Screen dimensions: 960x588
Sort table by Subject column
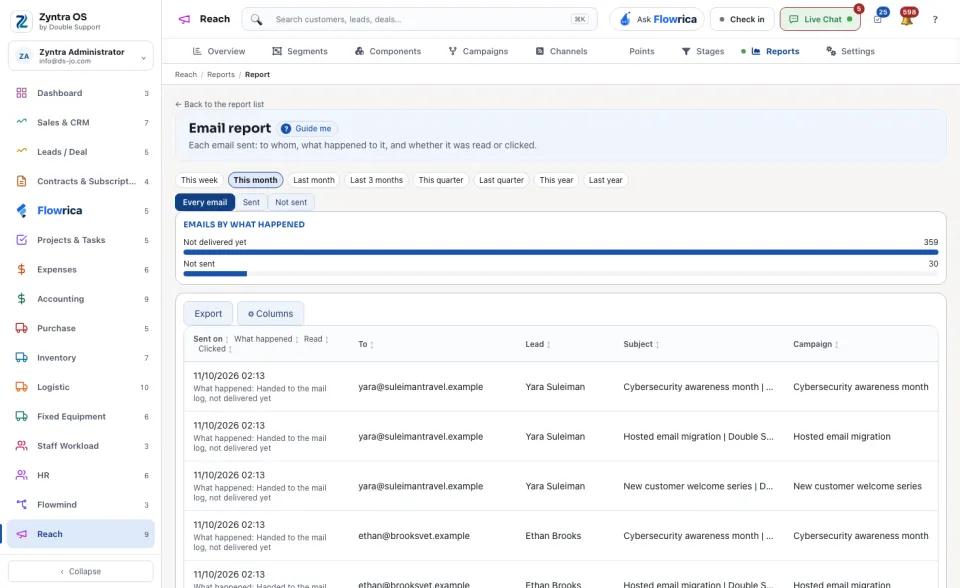click(641, 344)
